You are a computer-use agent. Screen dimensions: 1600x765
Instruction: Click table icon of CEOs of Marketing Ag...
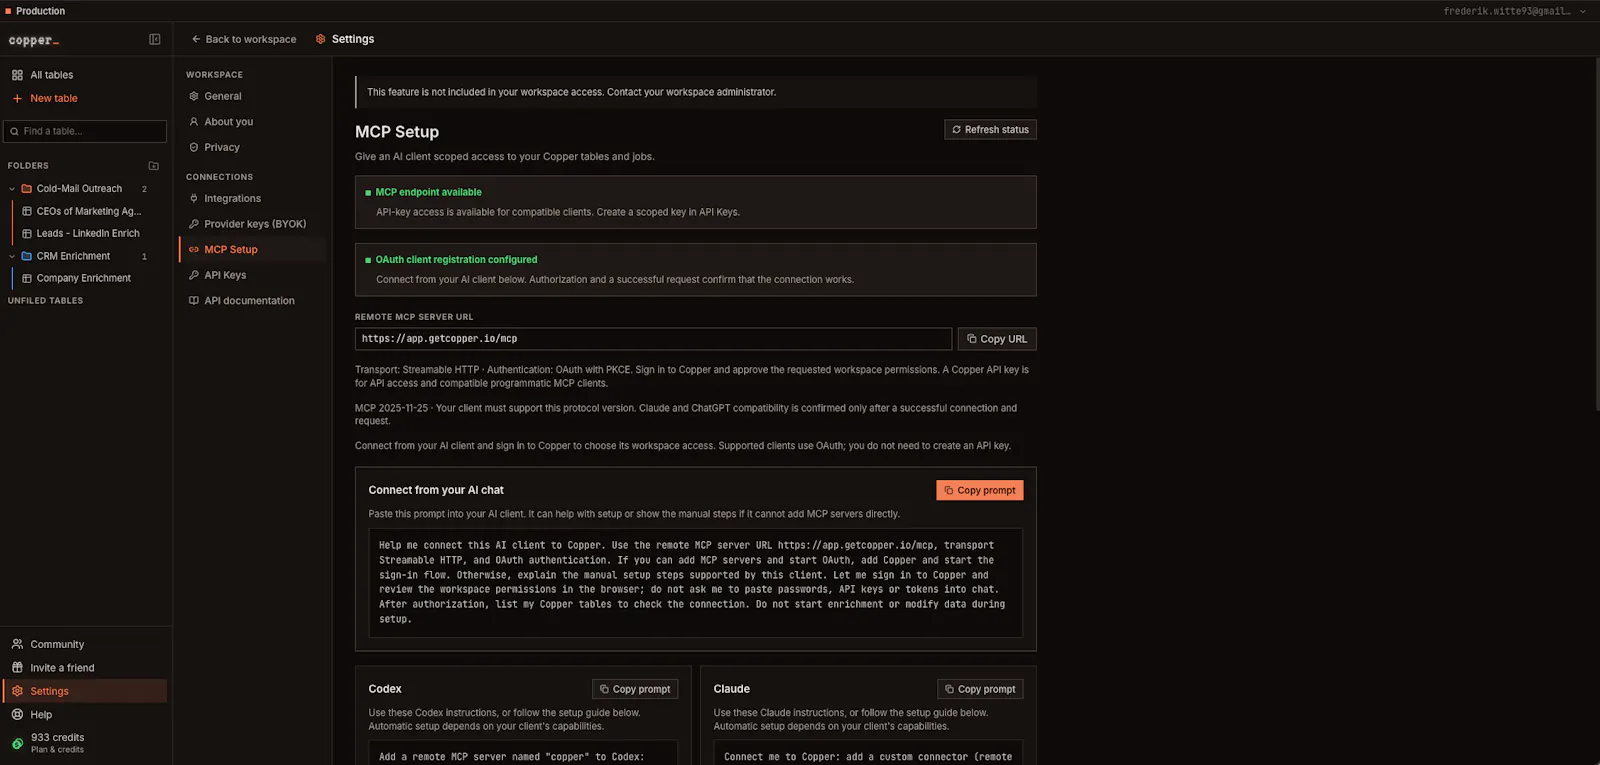[27, 211]
